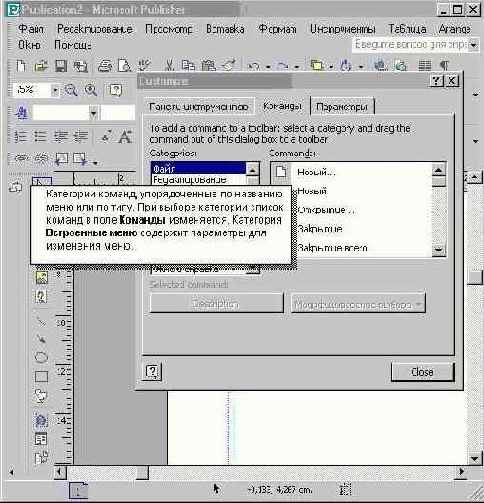Click the New publication toolbar icon
The image size is (484, 503).
21,66
